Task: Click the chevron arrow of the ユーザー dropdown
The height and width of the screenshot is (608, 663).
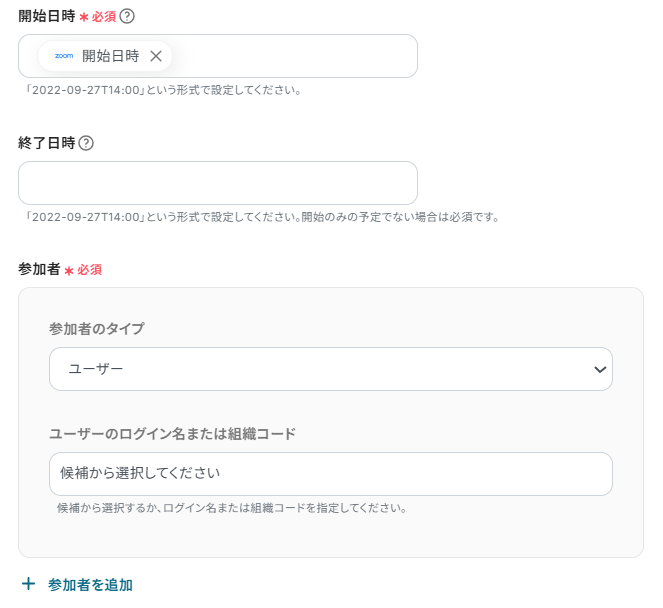Action: click(600, 369)
